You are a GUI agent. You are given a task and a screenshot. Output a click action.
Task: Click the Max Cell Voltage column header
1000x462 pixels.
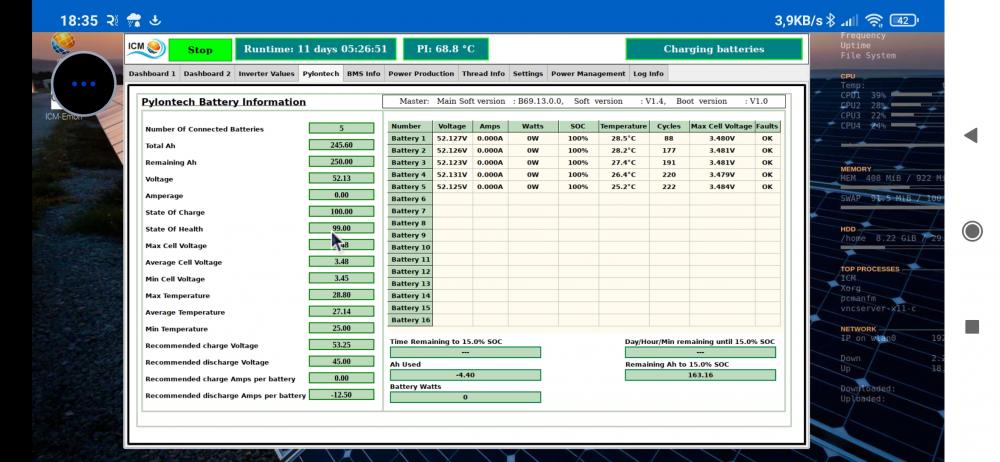click(722, 126)
